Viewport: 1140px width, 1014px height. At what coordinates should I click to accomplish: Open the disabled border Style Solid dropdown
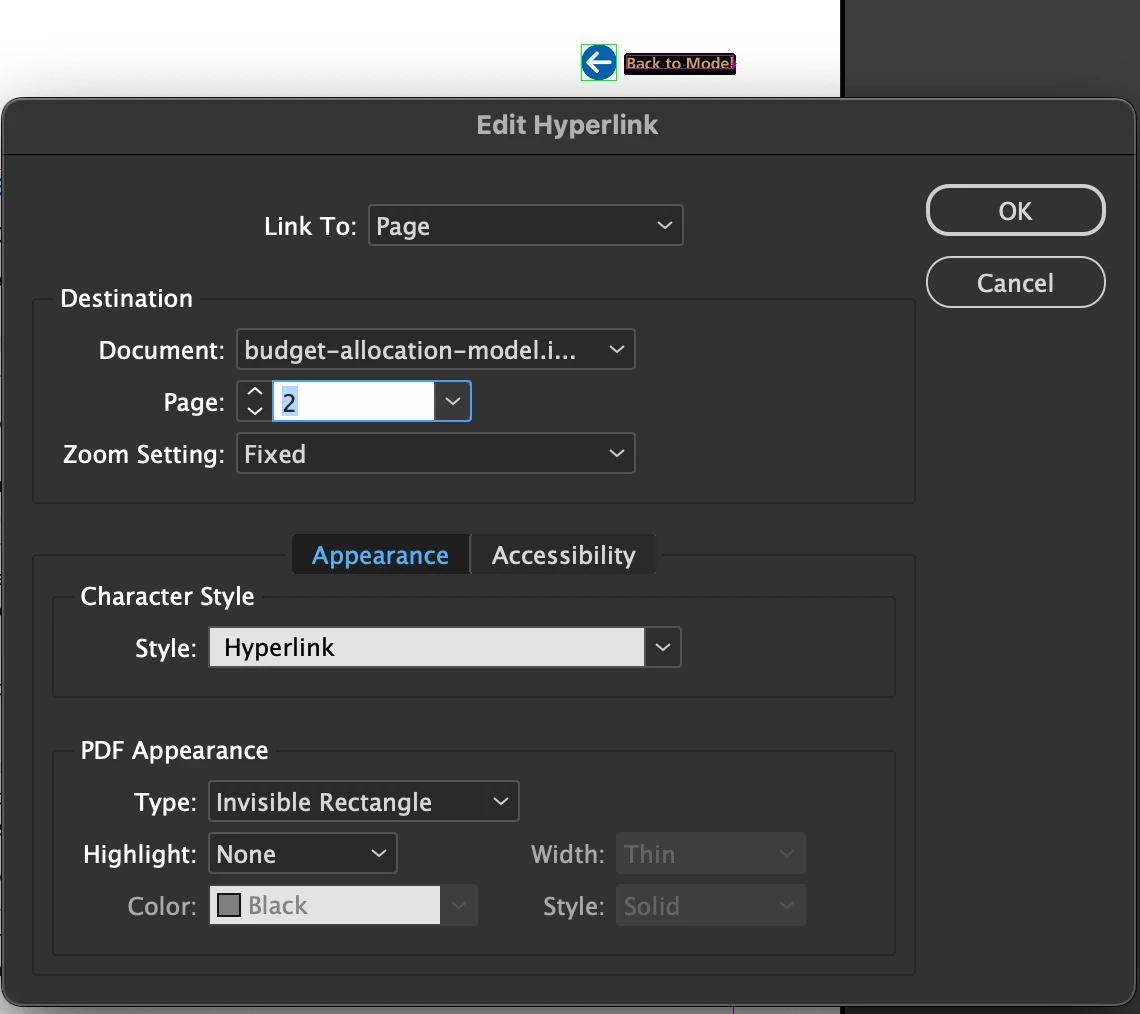pos(710,906)
